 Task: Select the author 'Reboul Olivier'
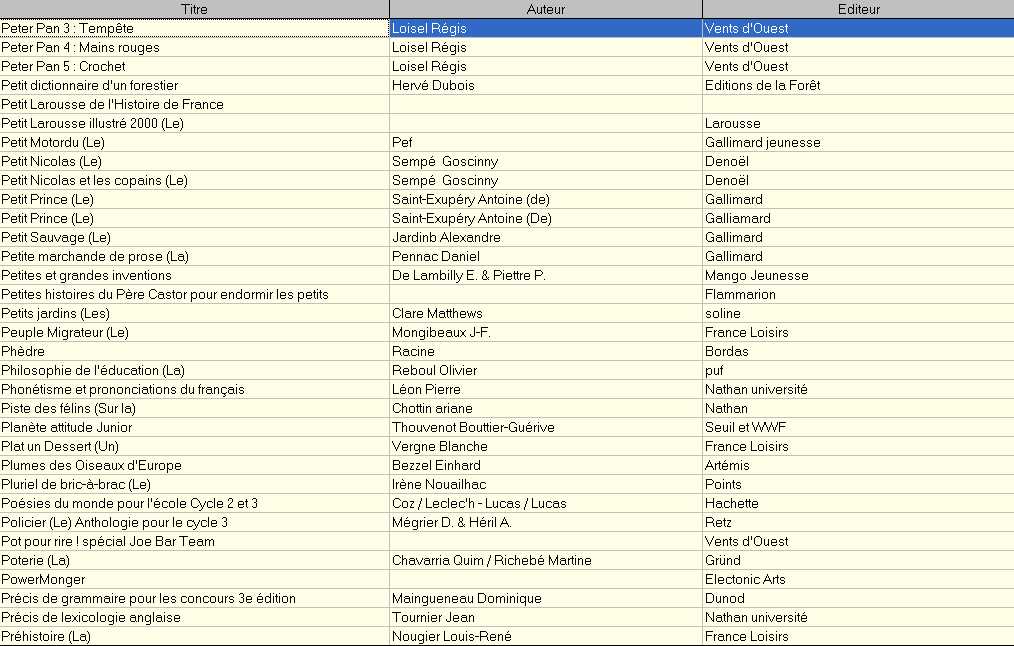tap(435, 371)
